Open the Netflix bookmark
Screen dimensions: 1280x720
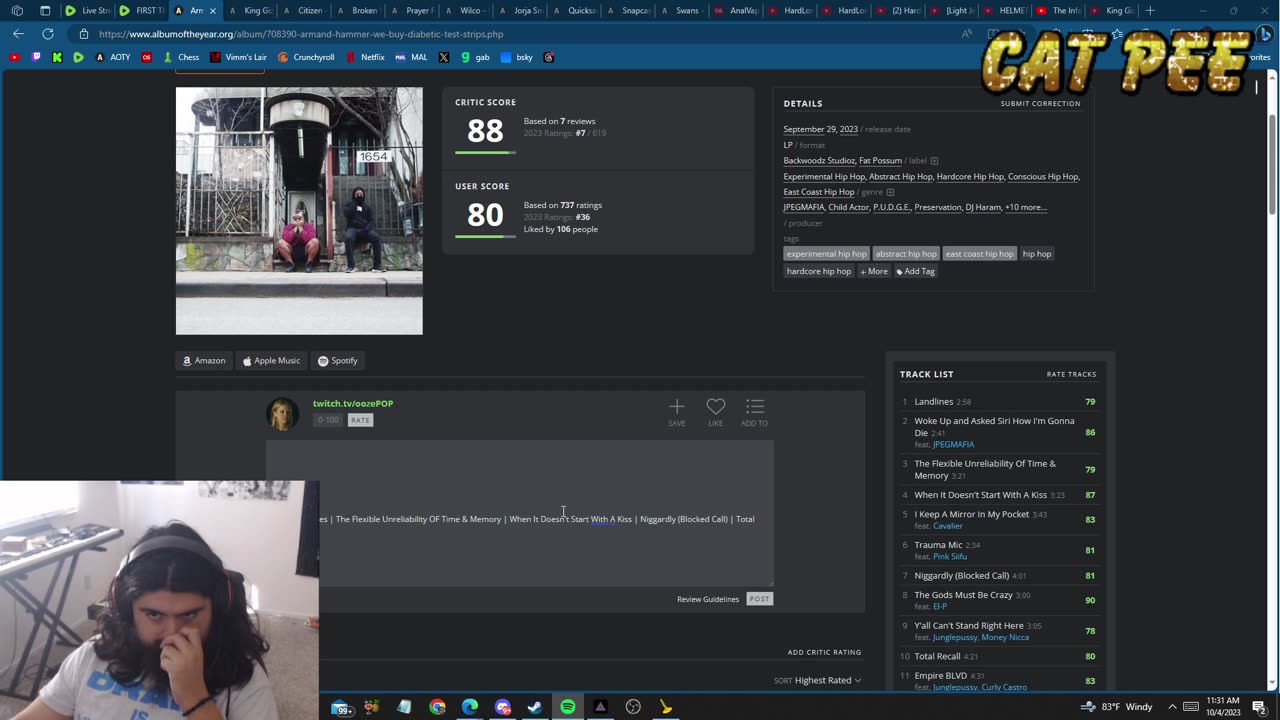(364, 57)
